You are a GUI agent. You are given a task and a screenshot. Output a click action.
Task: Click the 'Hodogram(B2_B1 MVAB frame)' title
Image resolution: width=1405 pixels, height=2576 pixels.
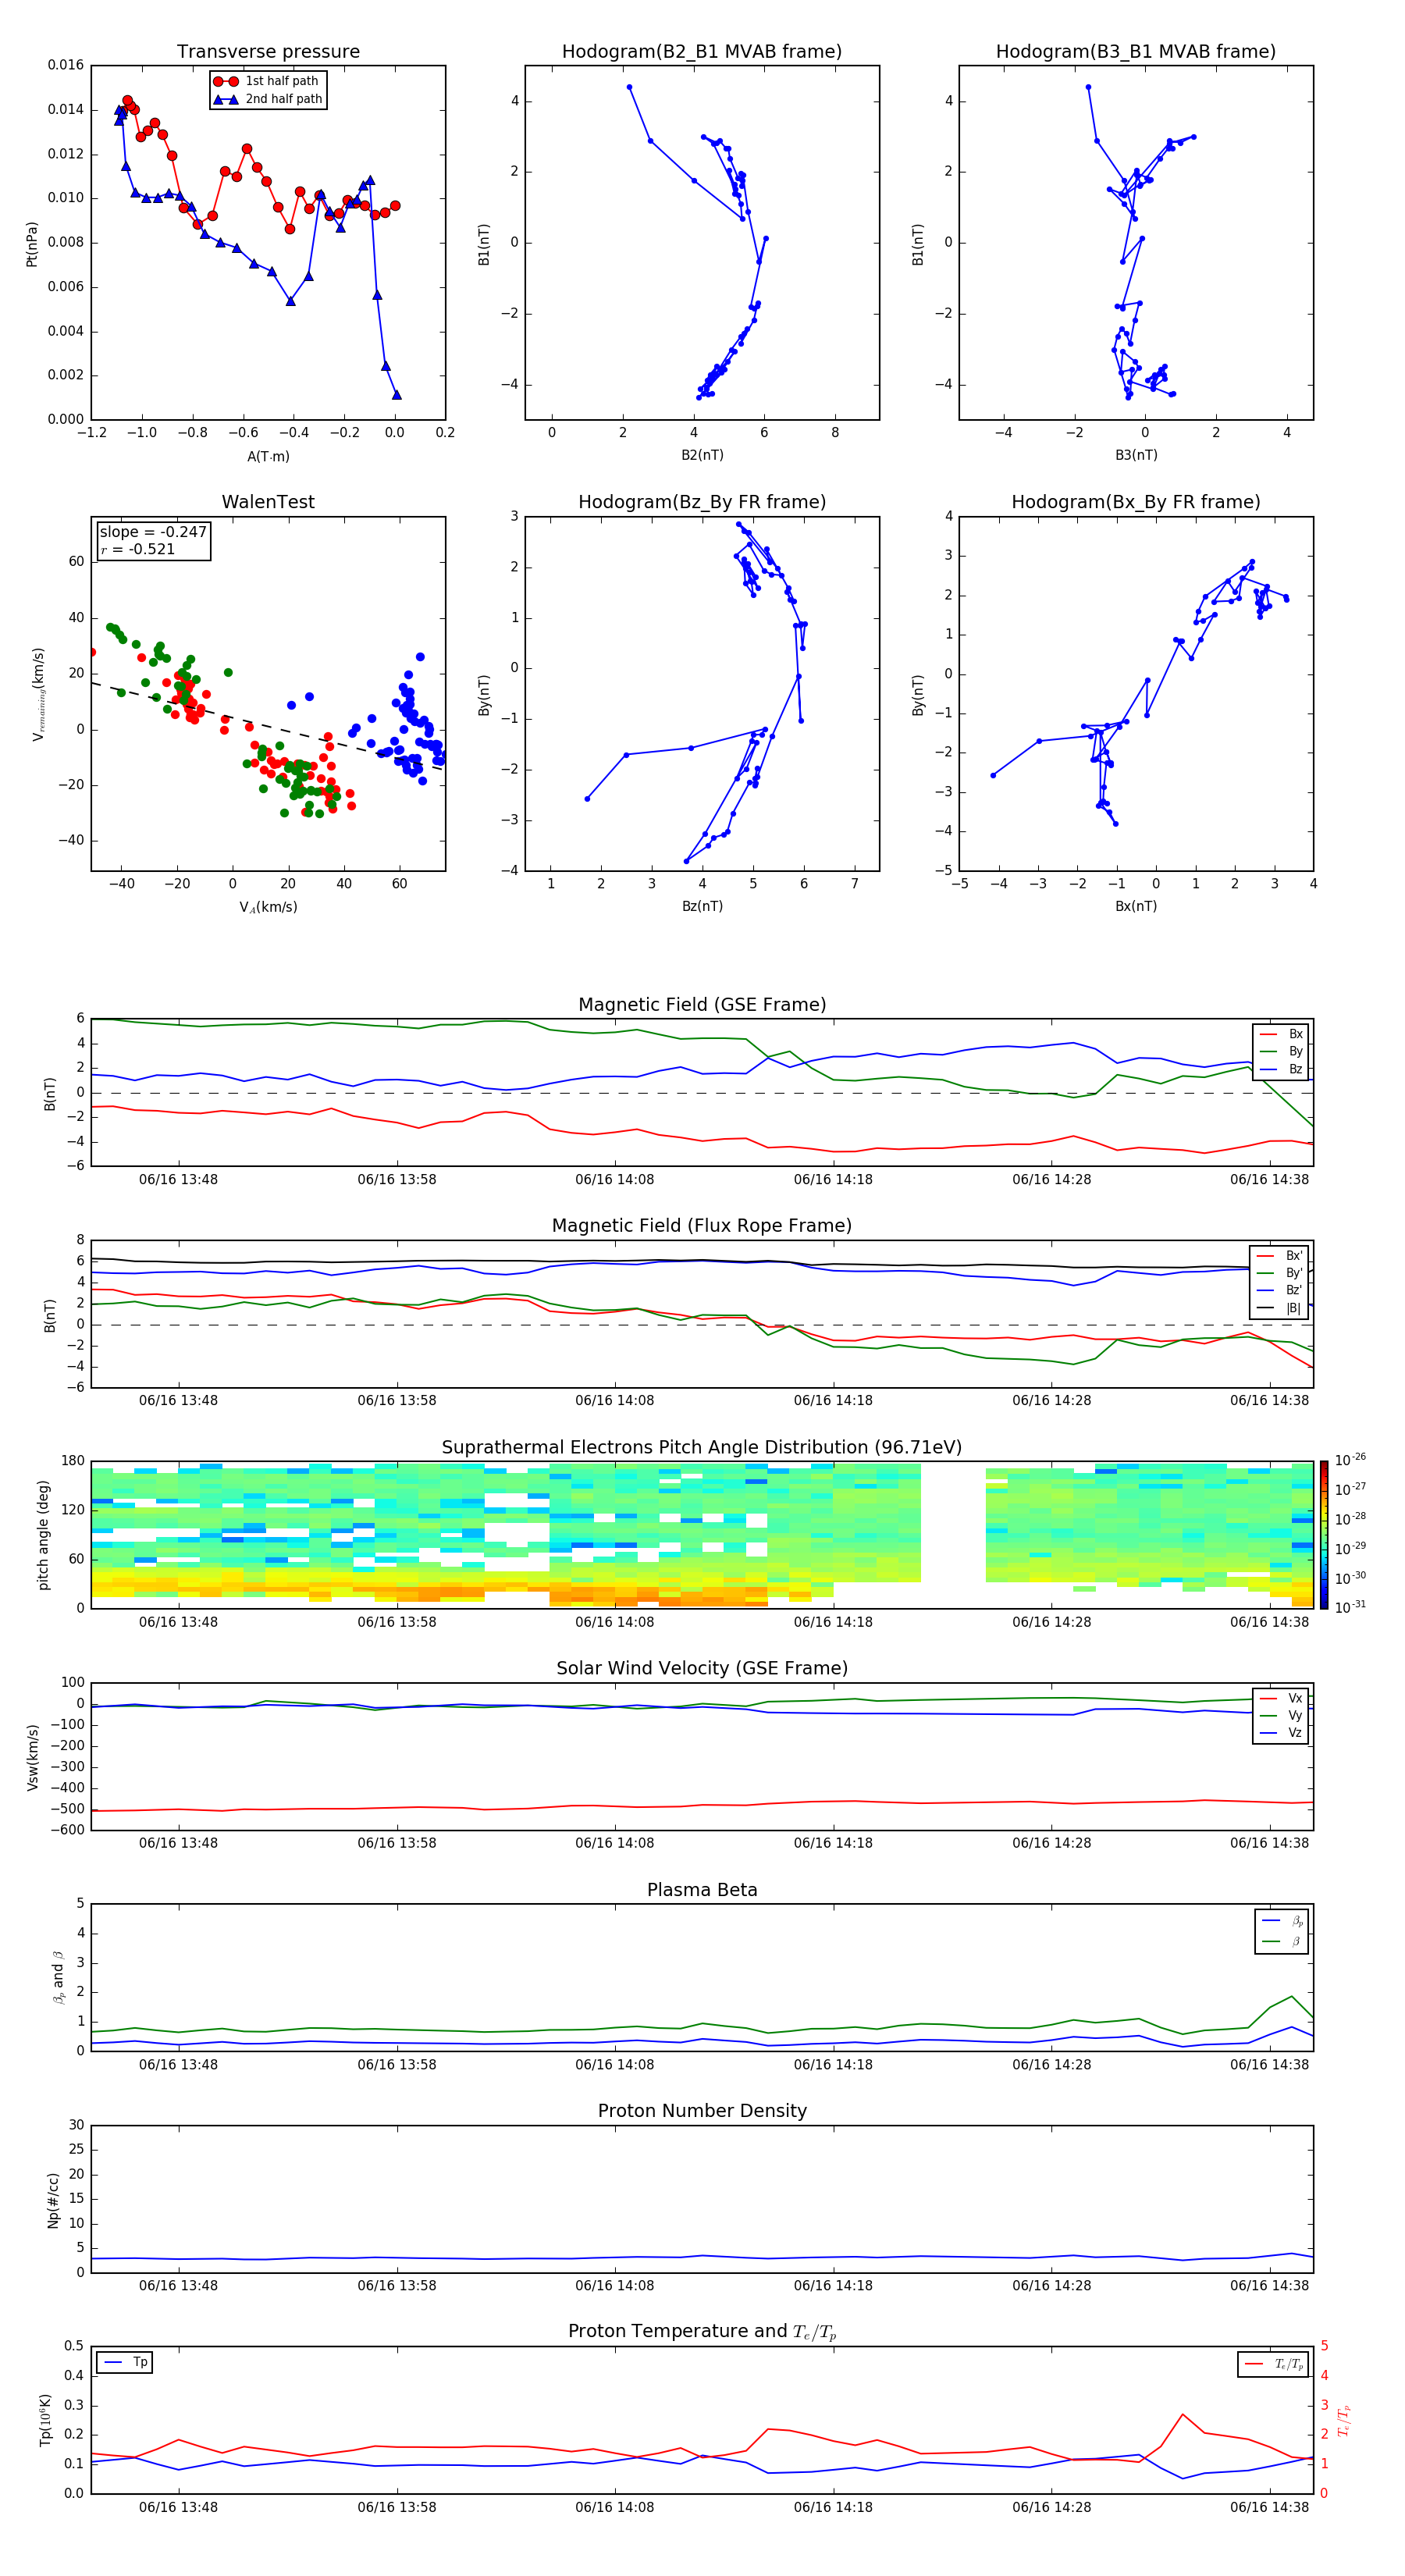tap(702, 52)
